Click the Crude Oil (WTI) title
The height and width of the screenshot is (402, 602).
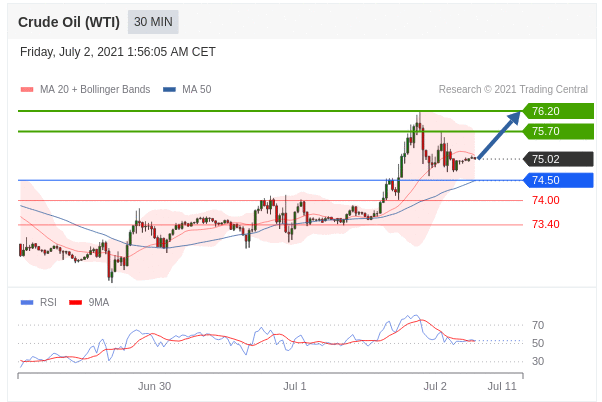69,22
